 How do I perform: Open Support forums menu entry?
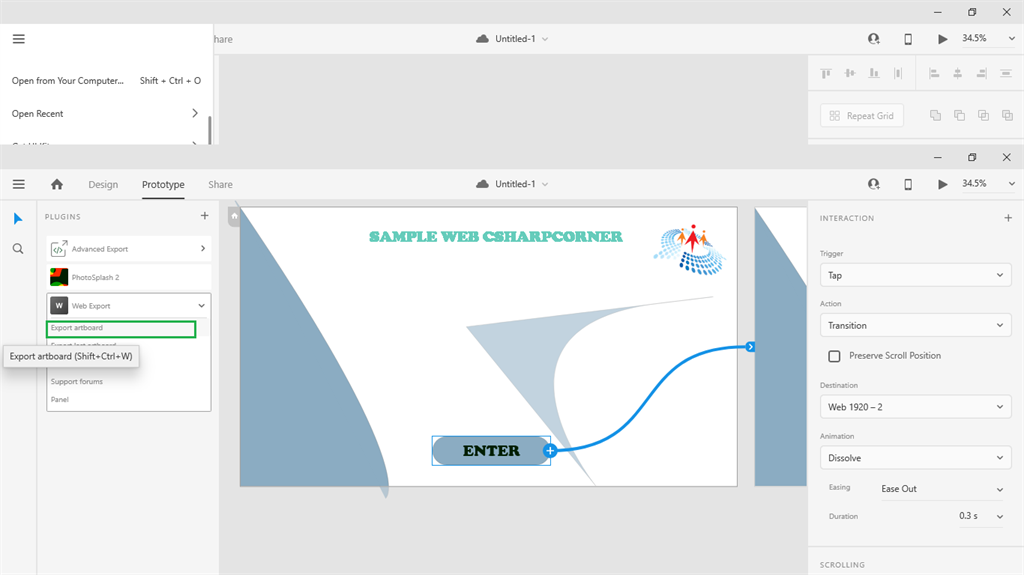coord(76,382)
